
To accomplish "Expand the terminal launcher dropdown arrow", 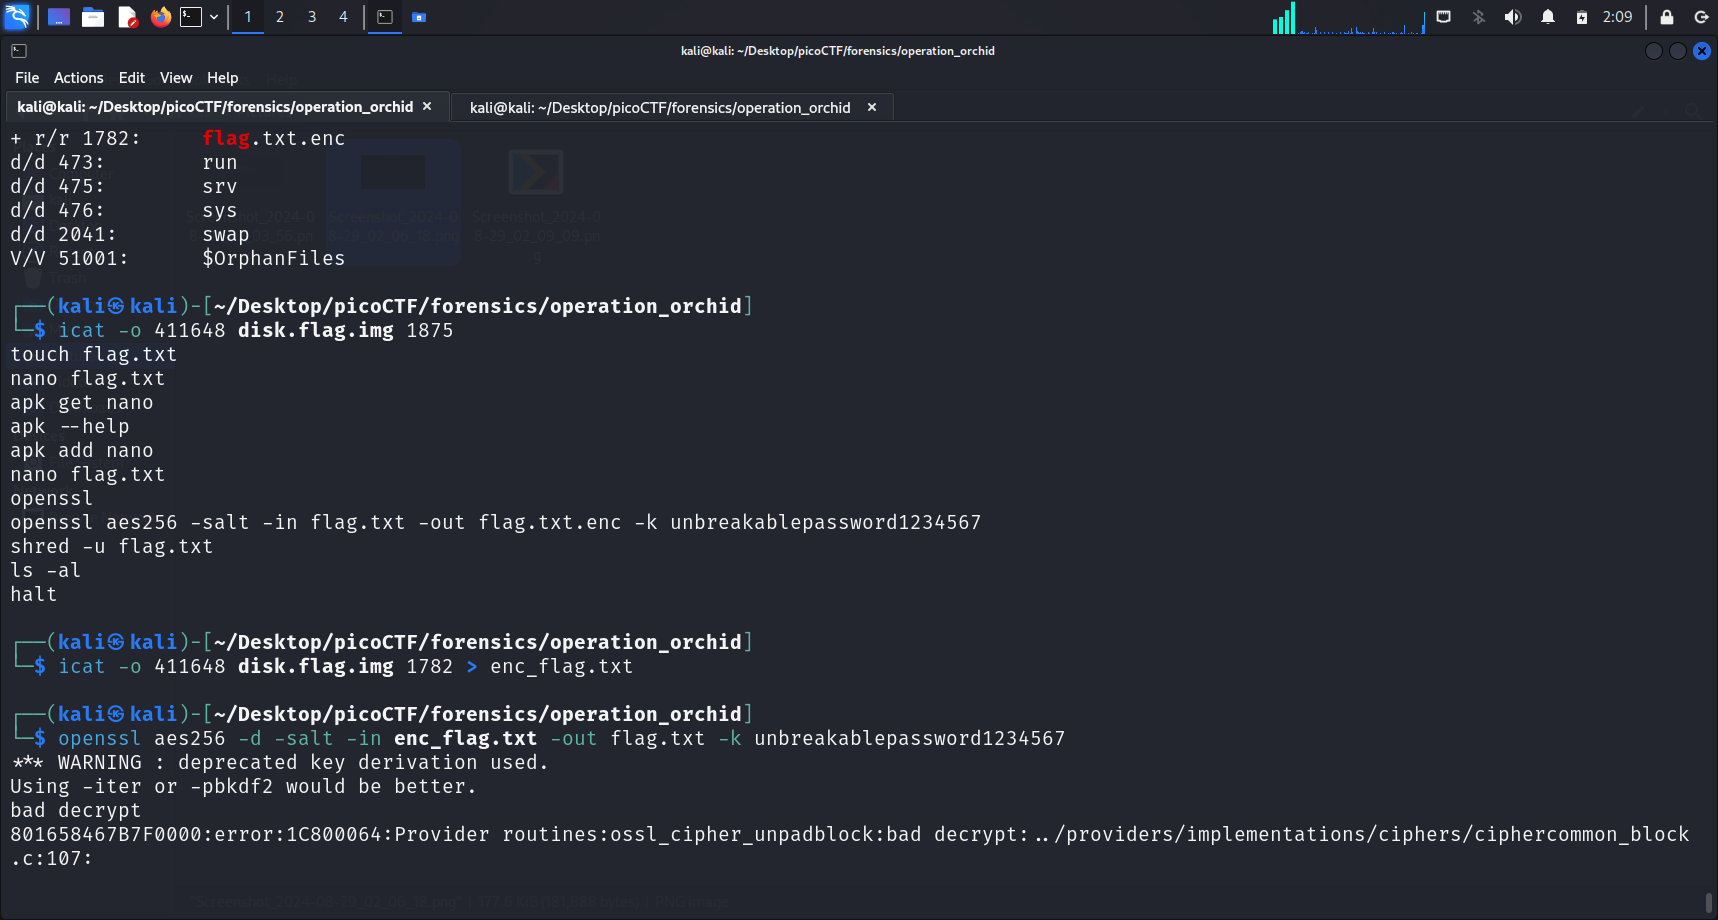I will click(x=214, y=17).
